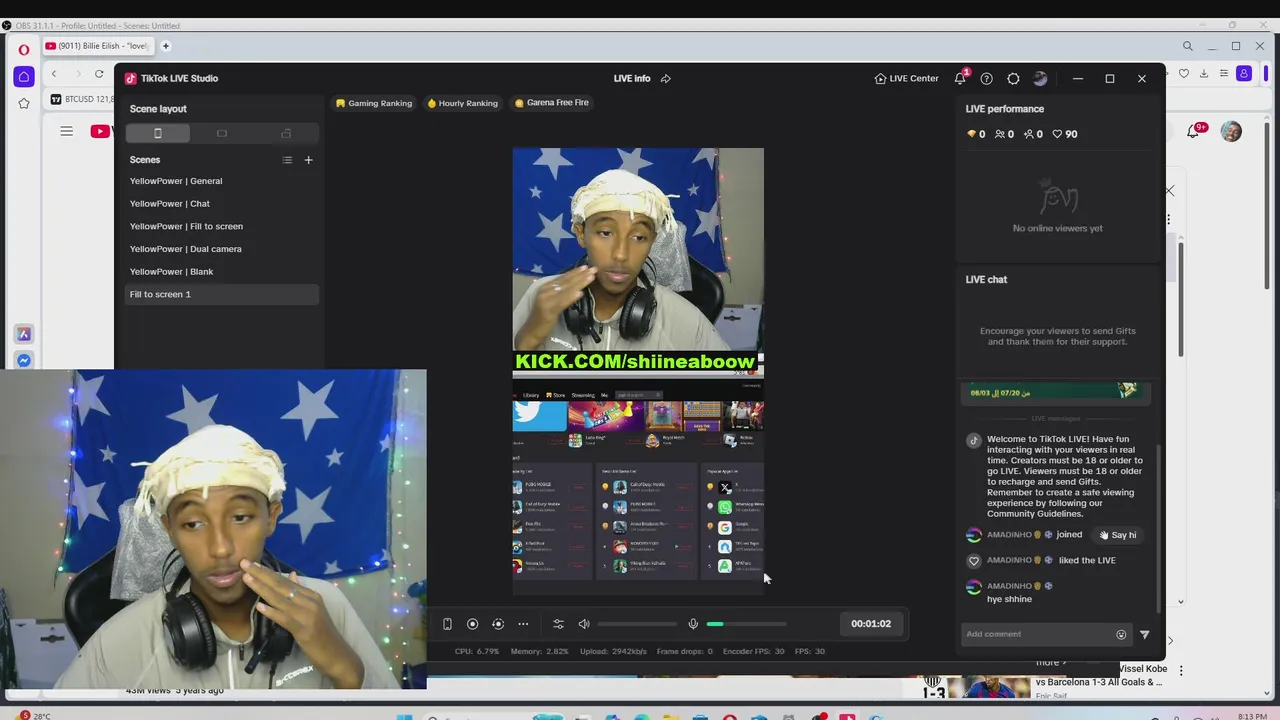This screenshot has height=720, width=1280.
Task: Open LIVE Center
Action: (x=906, y=78)
